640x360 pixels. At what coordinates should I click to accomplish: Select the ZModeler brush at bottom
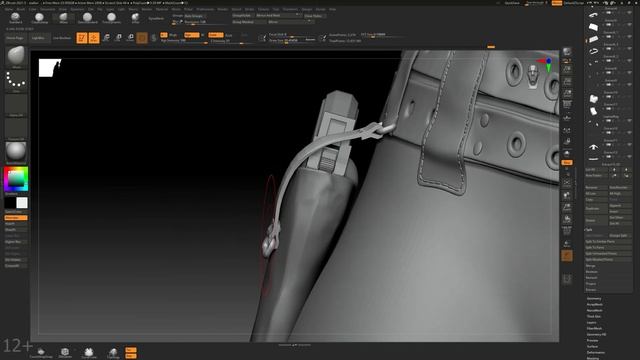pos(65,352)
